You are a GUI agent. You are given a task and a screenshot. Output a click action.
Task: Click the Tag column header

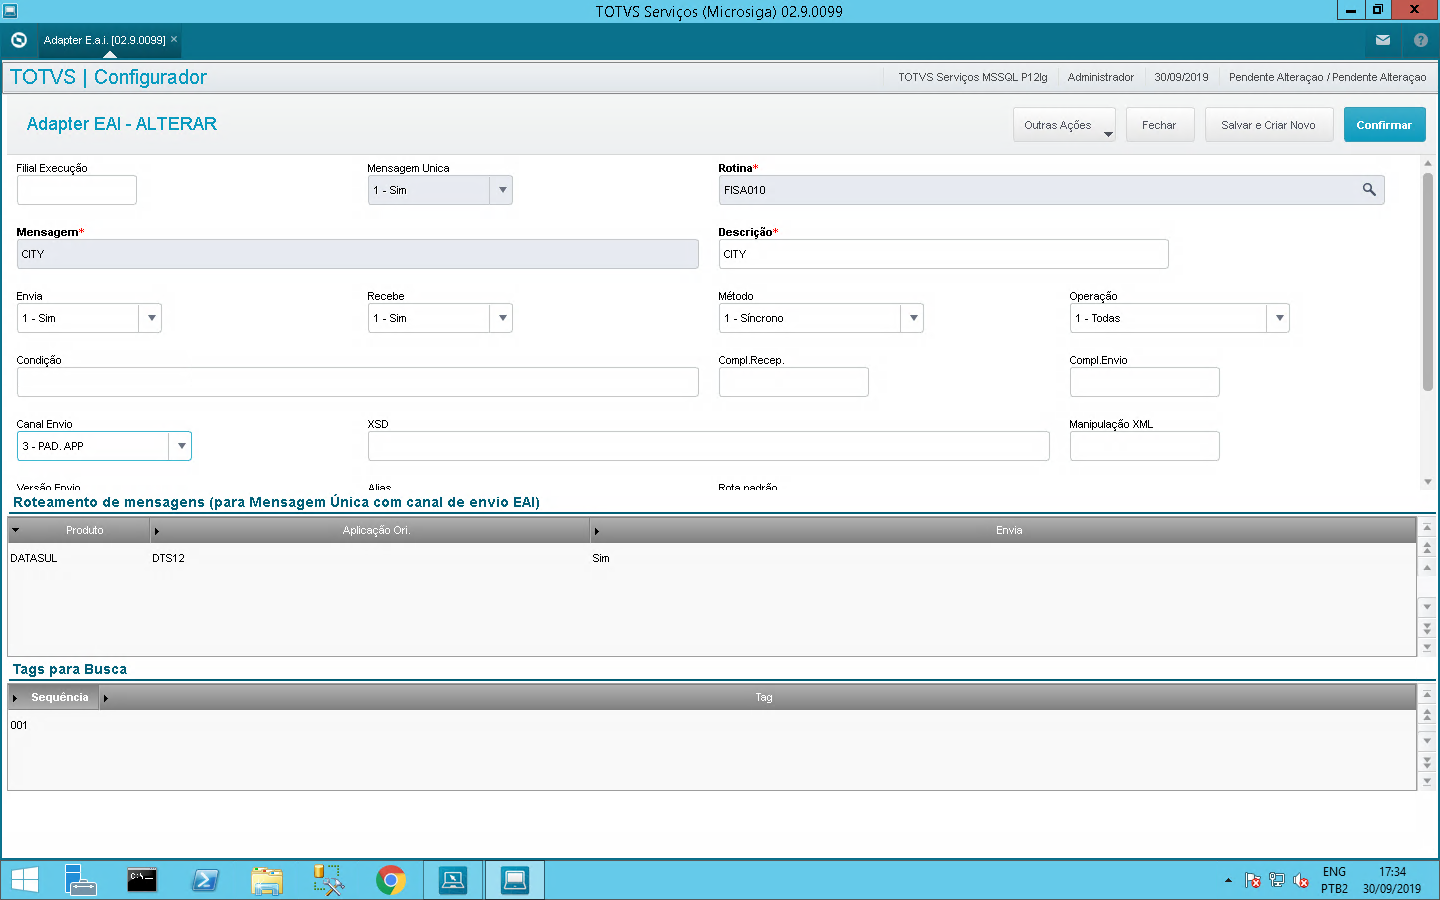pos(759,697)
